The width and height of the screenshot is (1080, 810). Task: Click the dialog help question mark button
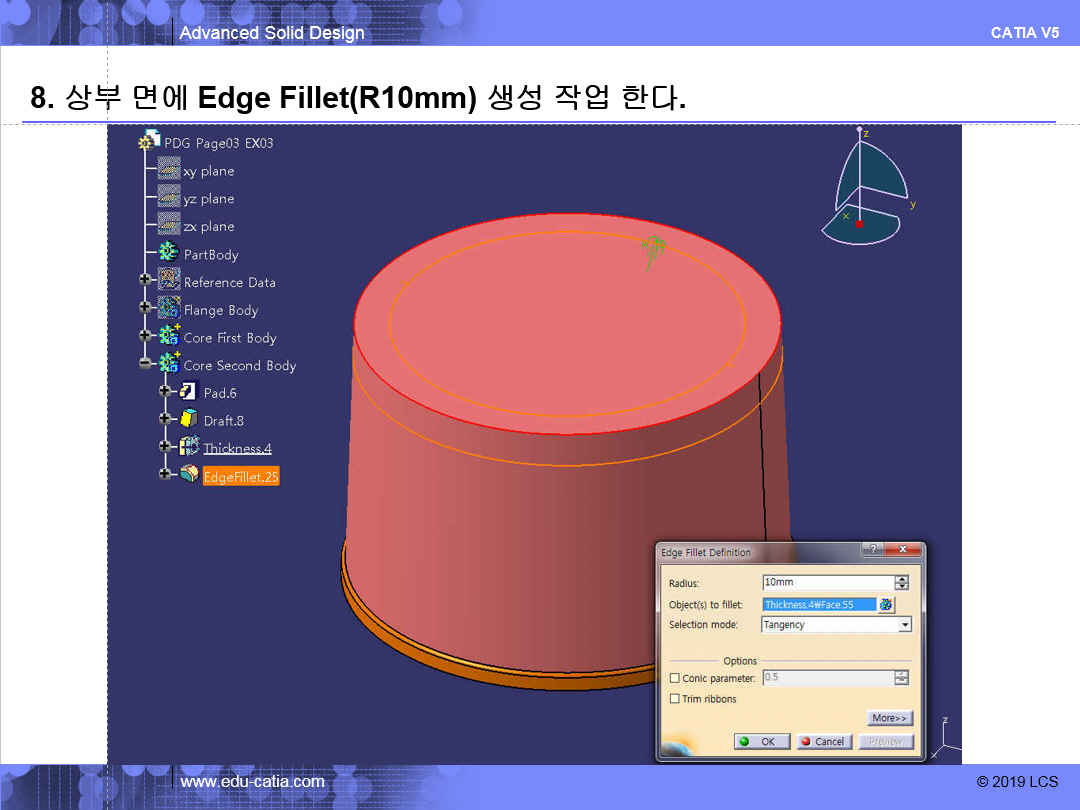click(873, 550)
